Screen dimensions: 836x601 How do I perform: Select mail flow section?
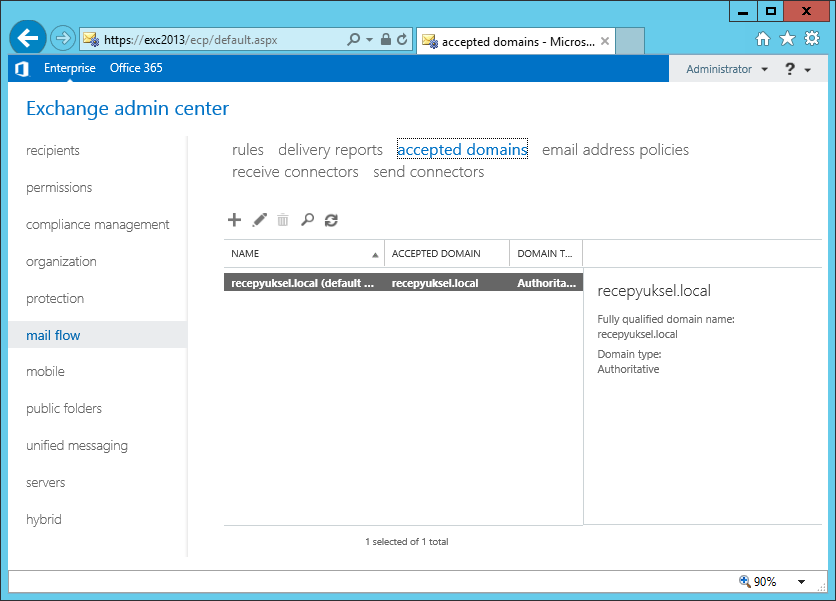(98, 335)
